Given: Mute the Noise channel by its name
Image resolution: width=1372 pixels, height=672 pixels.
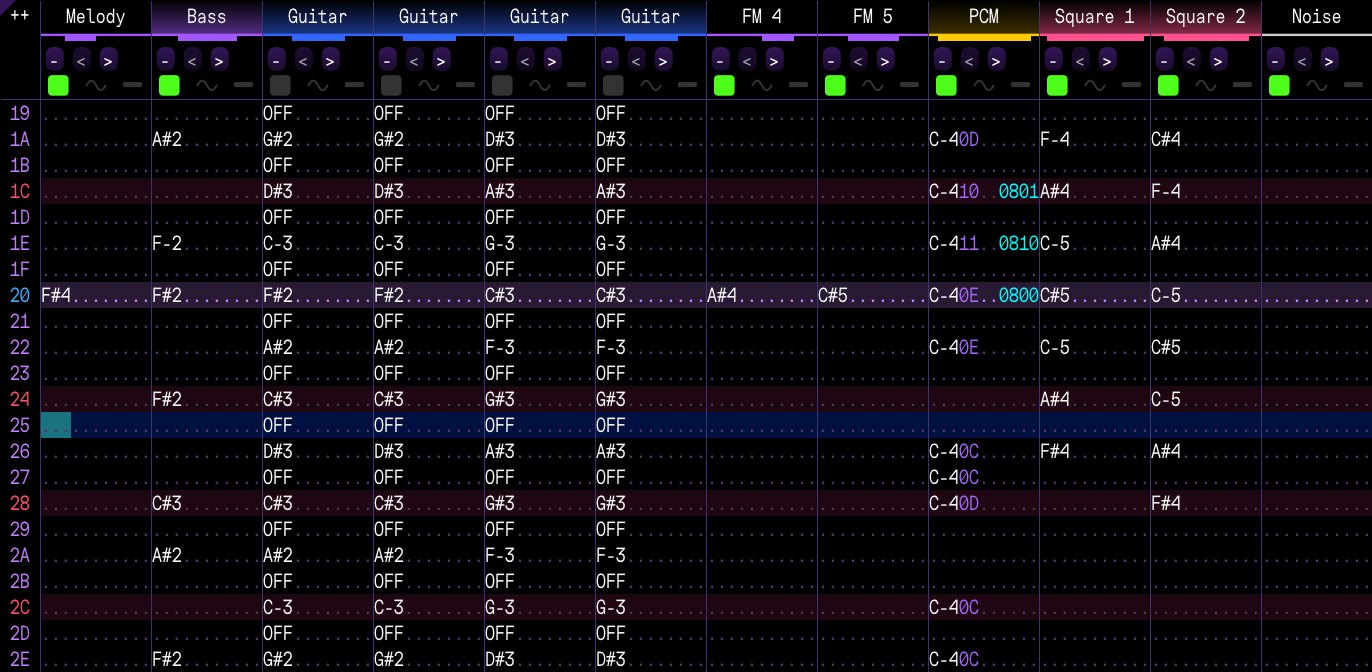Looking at the screenshot, I should click(x=1316, y=17).
